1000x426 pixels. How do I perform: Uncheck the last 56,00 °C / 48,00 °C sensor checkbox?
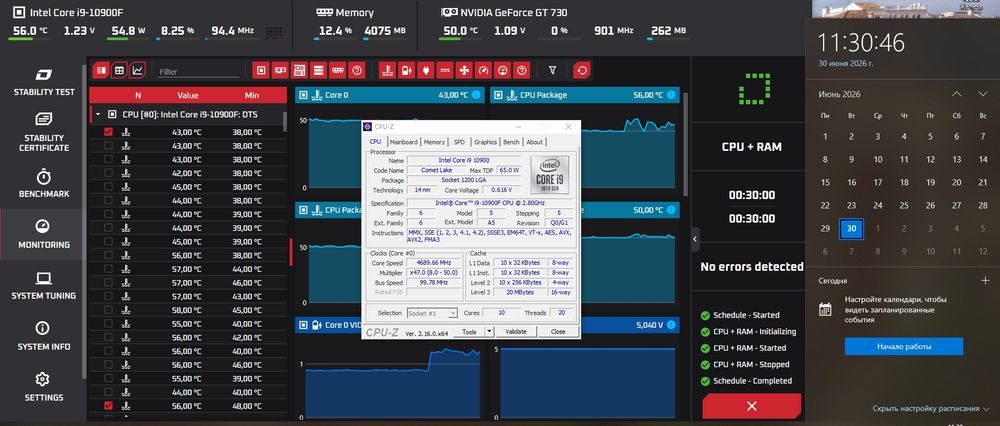(x=108, y=406)
